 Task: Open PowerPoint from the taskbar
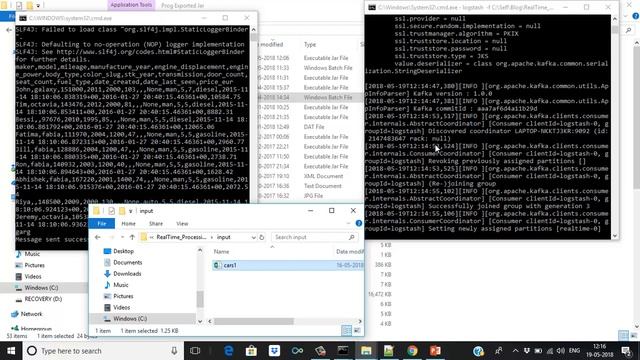[435, 351]
